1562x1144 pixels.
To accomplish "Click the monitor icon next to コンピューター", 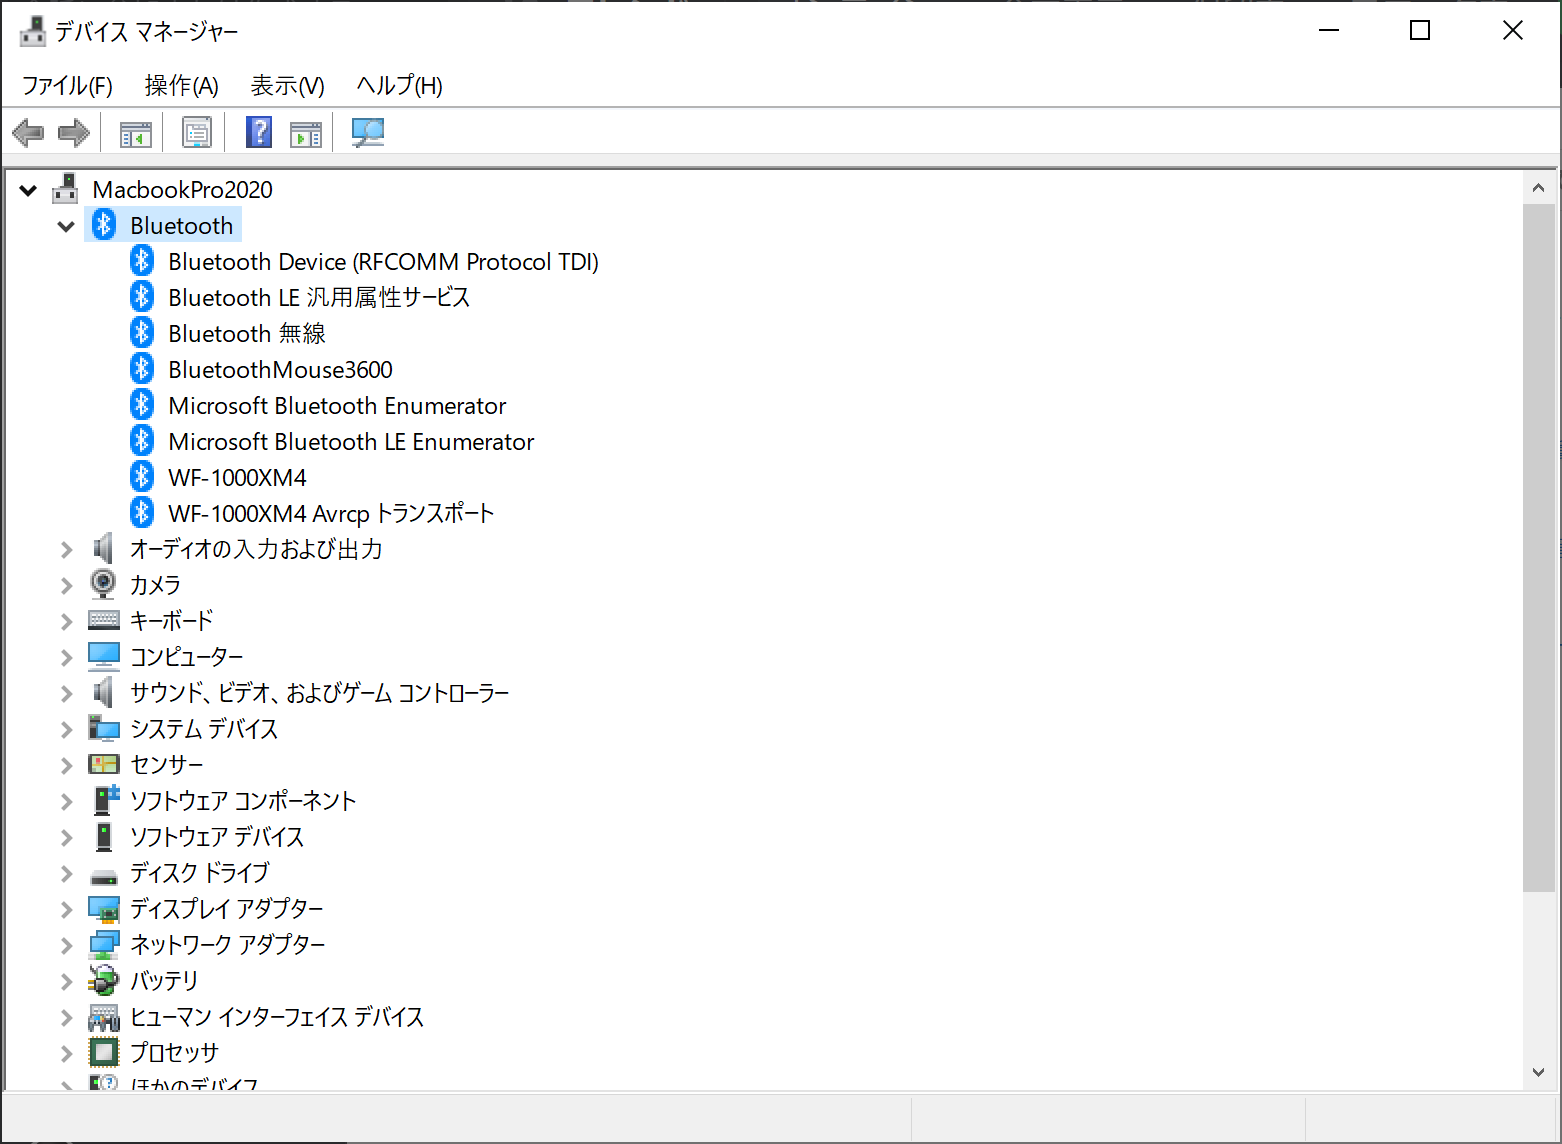I will [104, 656].
